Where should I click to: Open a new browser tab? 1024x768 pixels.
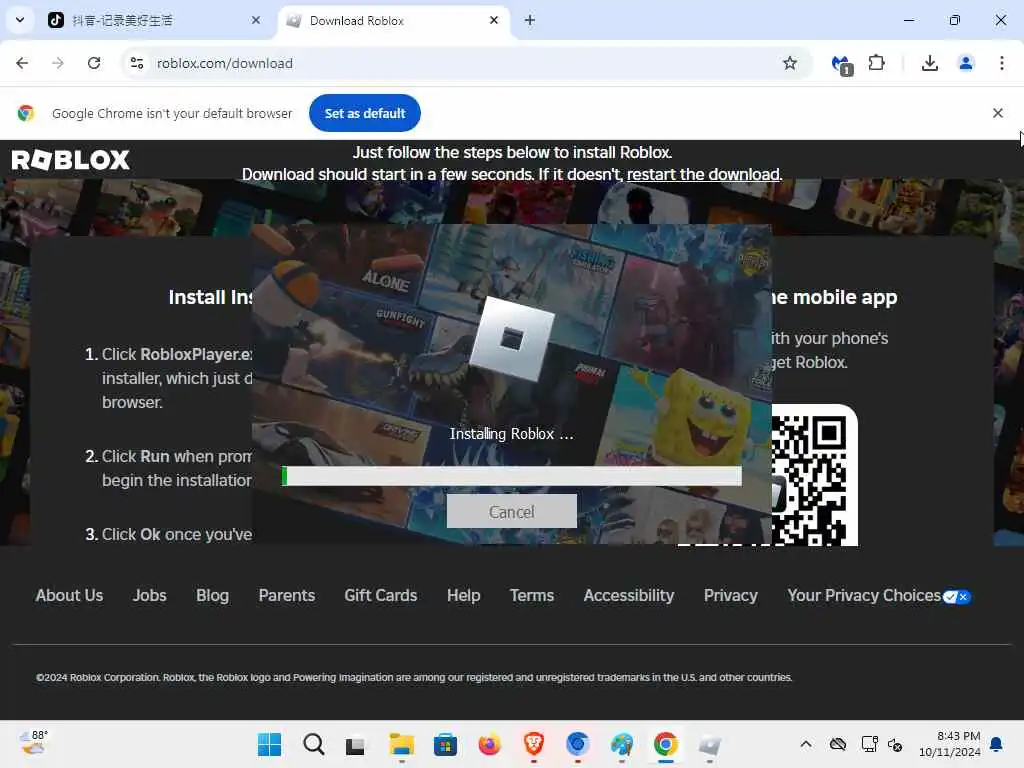pyautogui.click(x=530, y=20)
